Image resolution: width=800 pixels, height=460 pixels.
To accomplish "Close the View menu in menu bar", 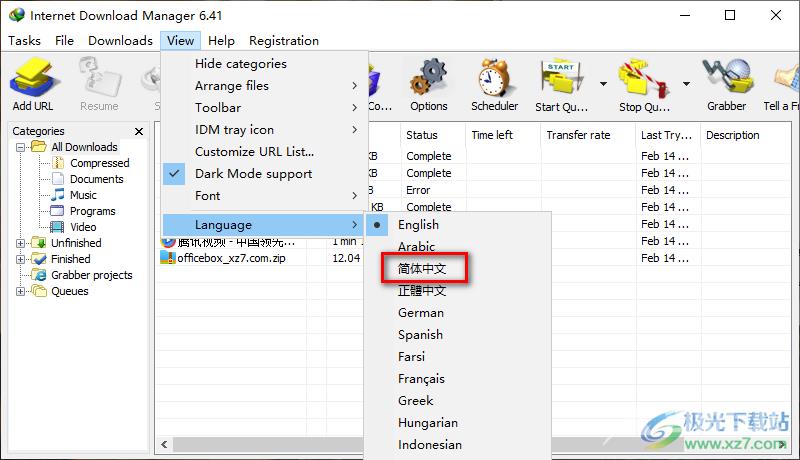I will pos(180,40).
